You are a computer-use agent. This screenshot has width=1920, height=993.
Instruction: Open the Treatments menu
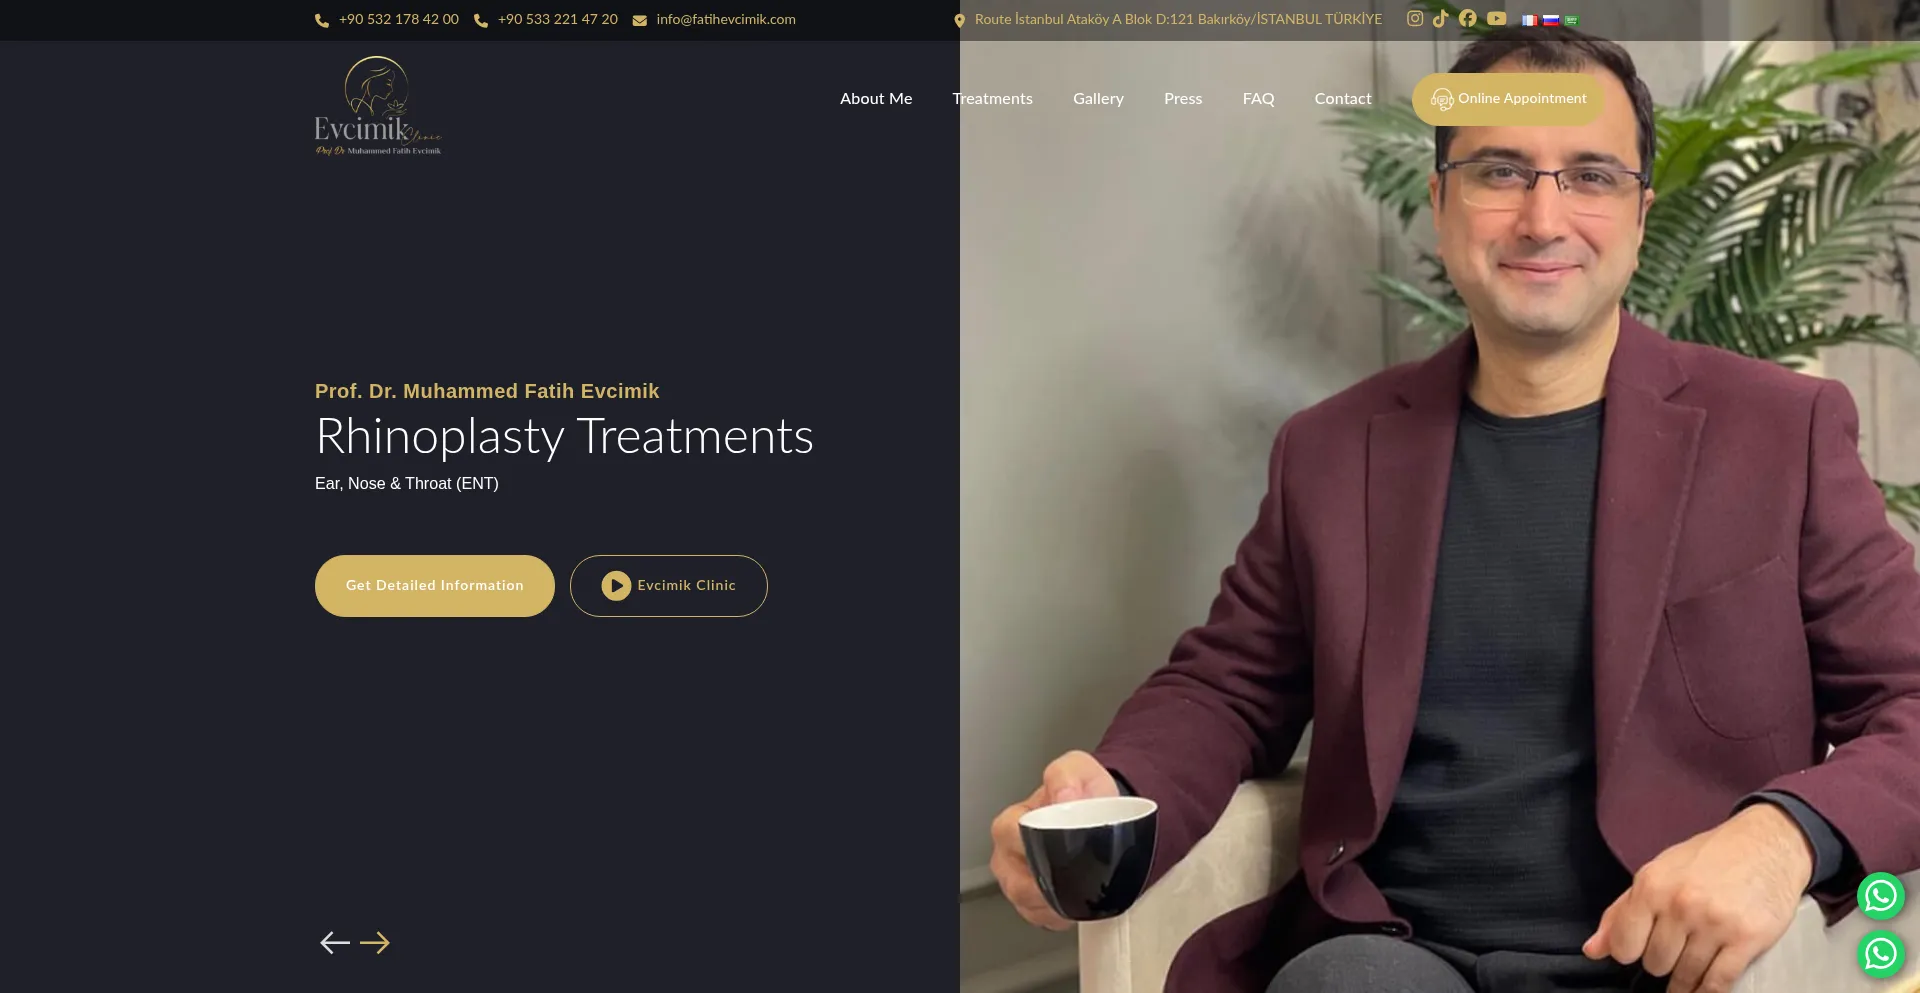coord(992,99)
